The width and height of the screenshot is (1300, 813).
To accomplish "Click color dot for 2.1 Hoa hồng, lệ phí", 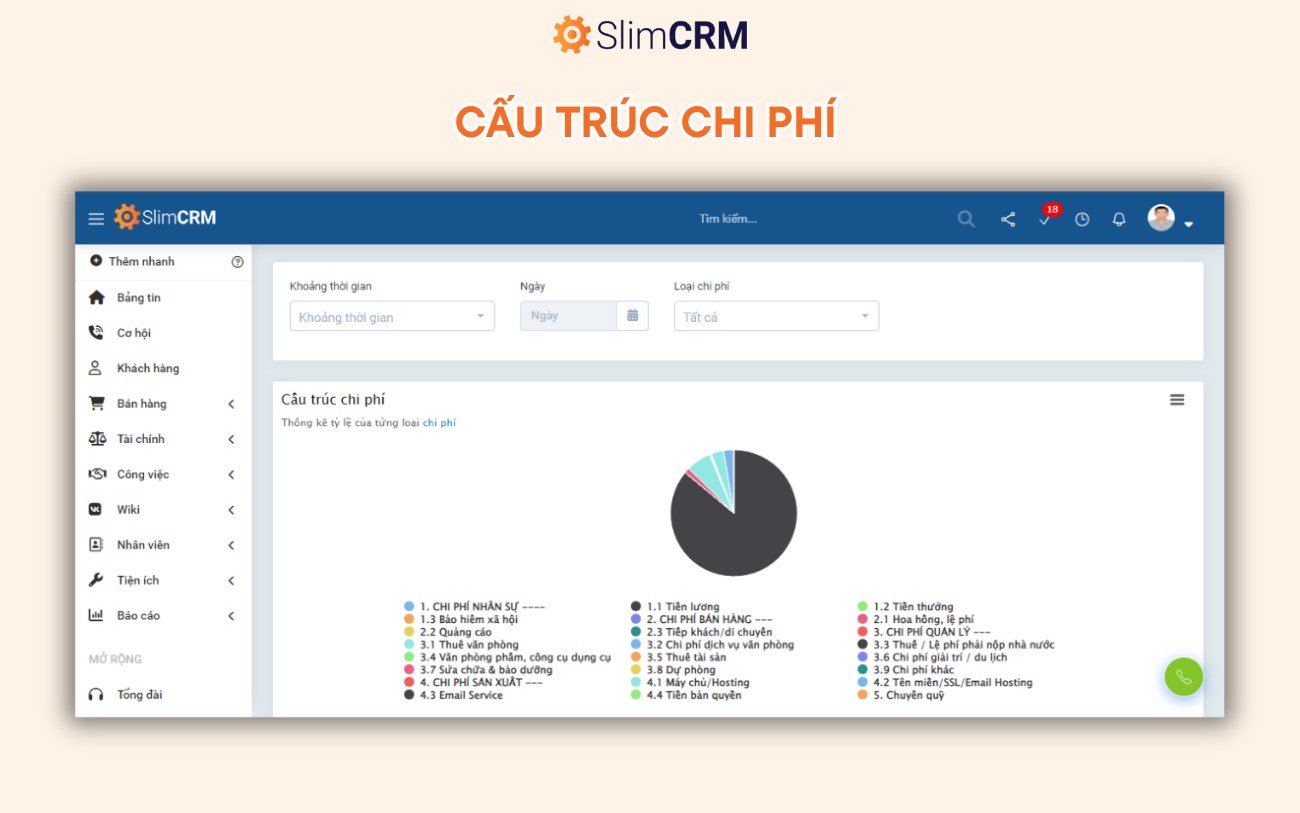I will (x=862, y=620).
